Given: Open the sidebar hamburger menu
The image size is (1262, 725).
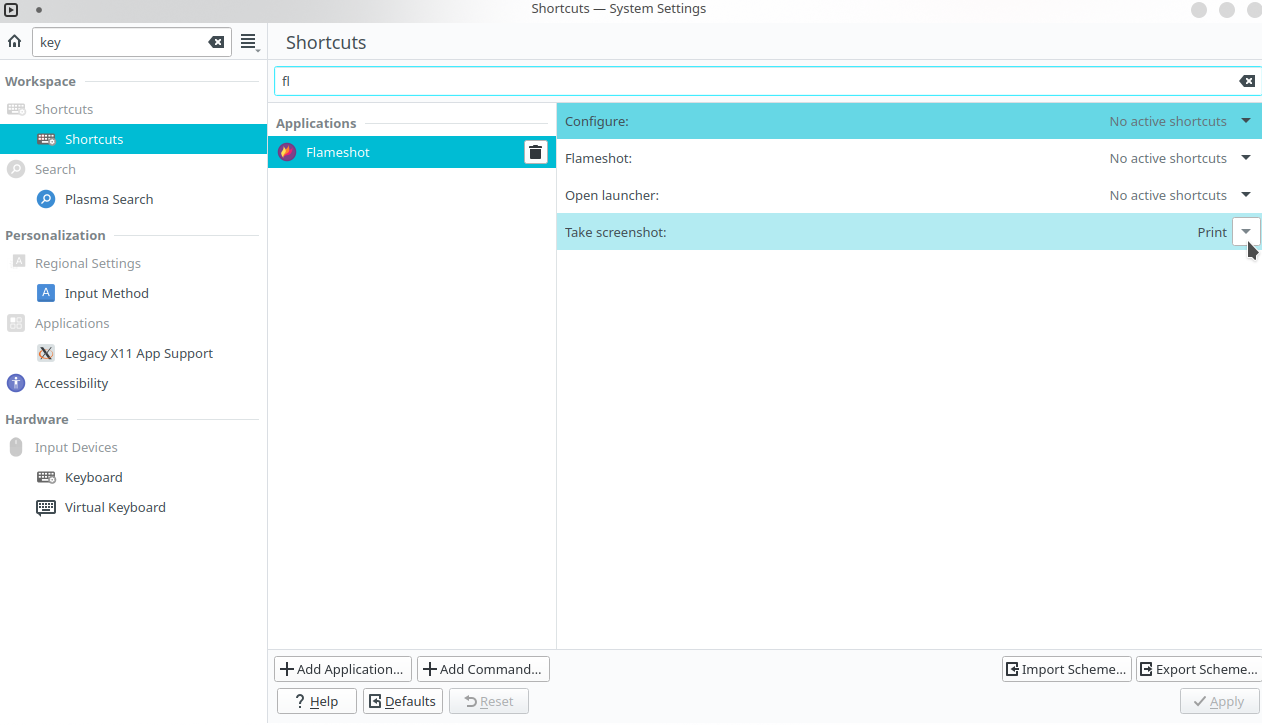Looking at the screenshot, I should pyautogui.click(x=249, y=42).
